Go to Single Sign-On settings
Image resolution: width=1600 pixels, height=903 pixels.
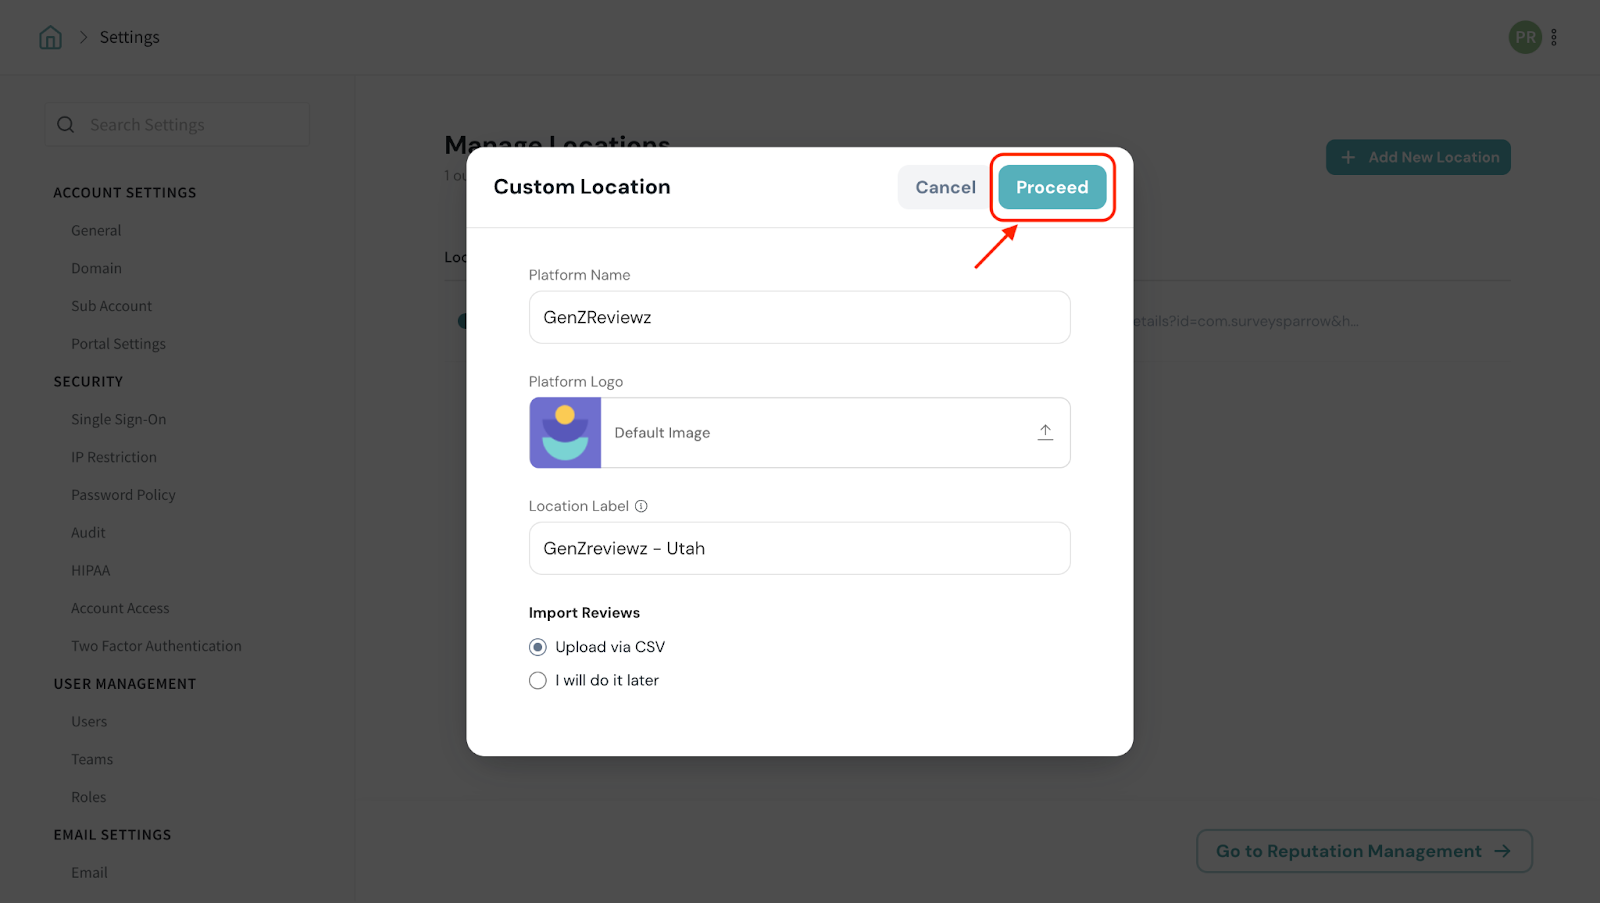point(118,419)
